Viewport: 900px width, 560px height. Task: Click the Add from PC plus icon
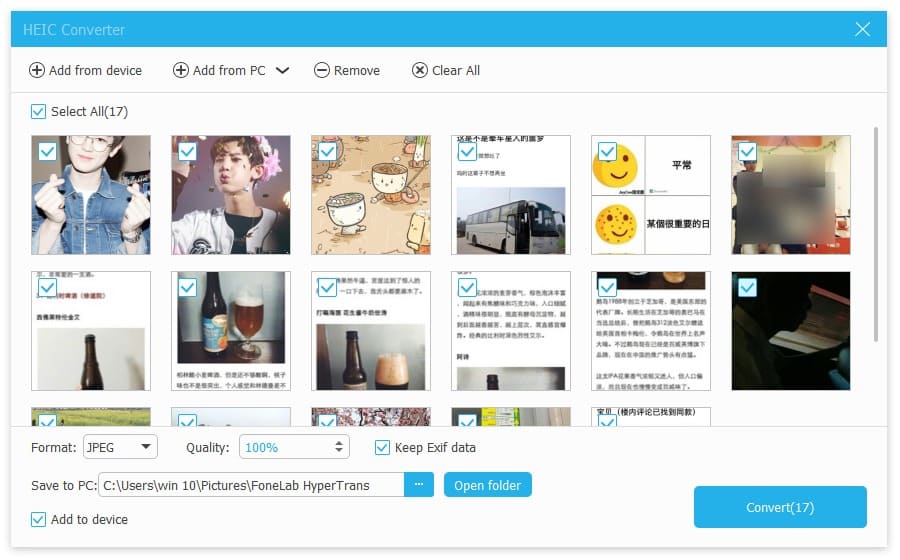[181, 71]
